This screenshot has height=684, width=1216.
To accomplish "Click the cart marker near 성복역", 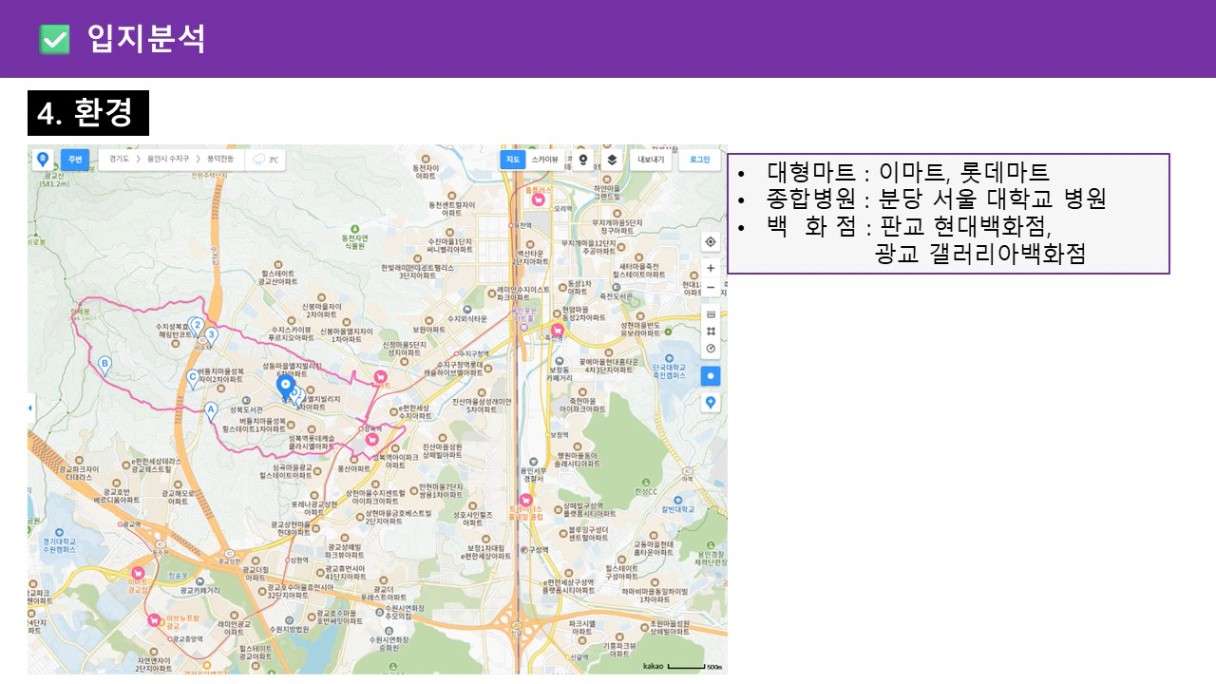I will point(371,438).
